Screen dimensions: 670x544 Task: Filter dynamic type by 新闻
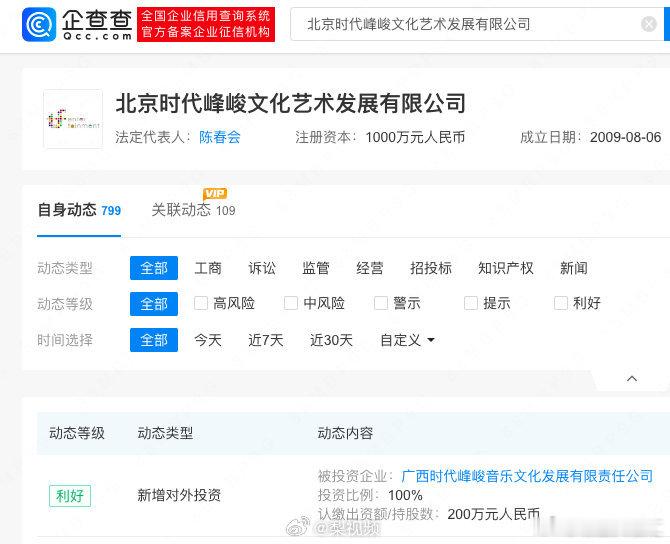tap(573, 268)
